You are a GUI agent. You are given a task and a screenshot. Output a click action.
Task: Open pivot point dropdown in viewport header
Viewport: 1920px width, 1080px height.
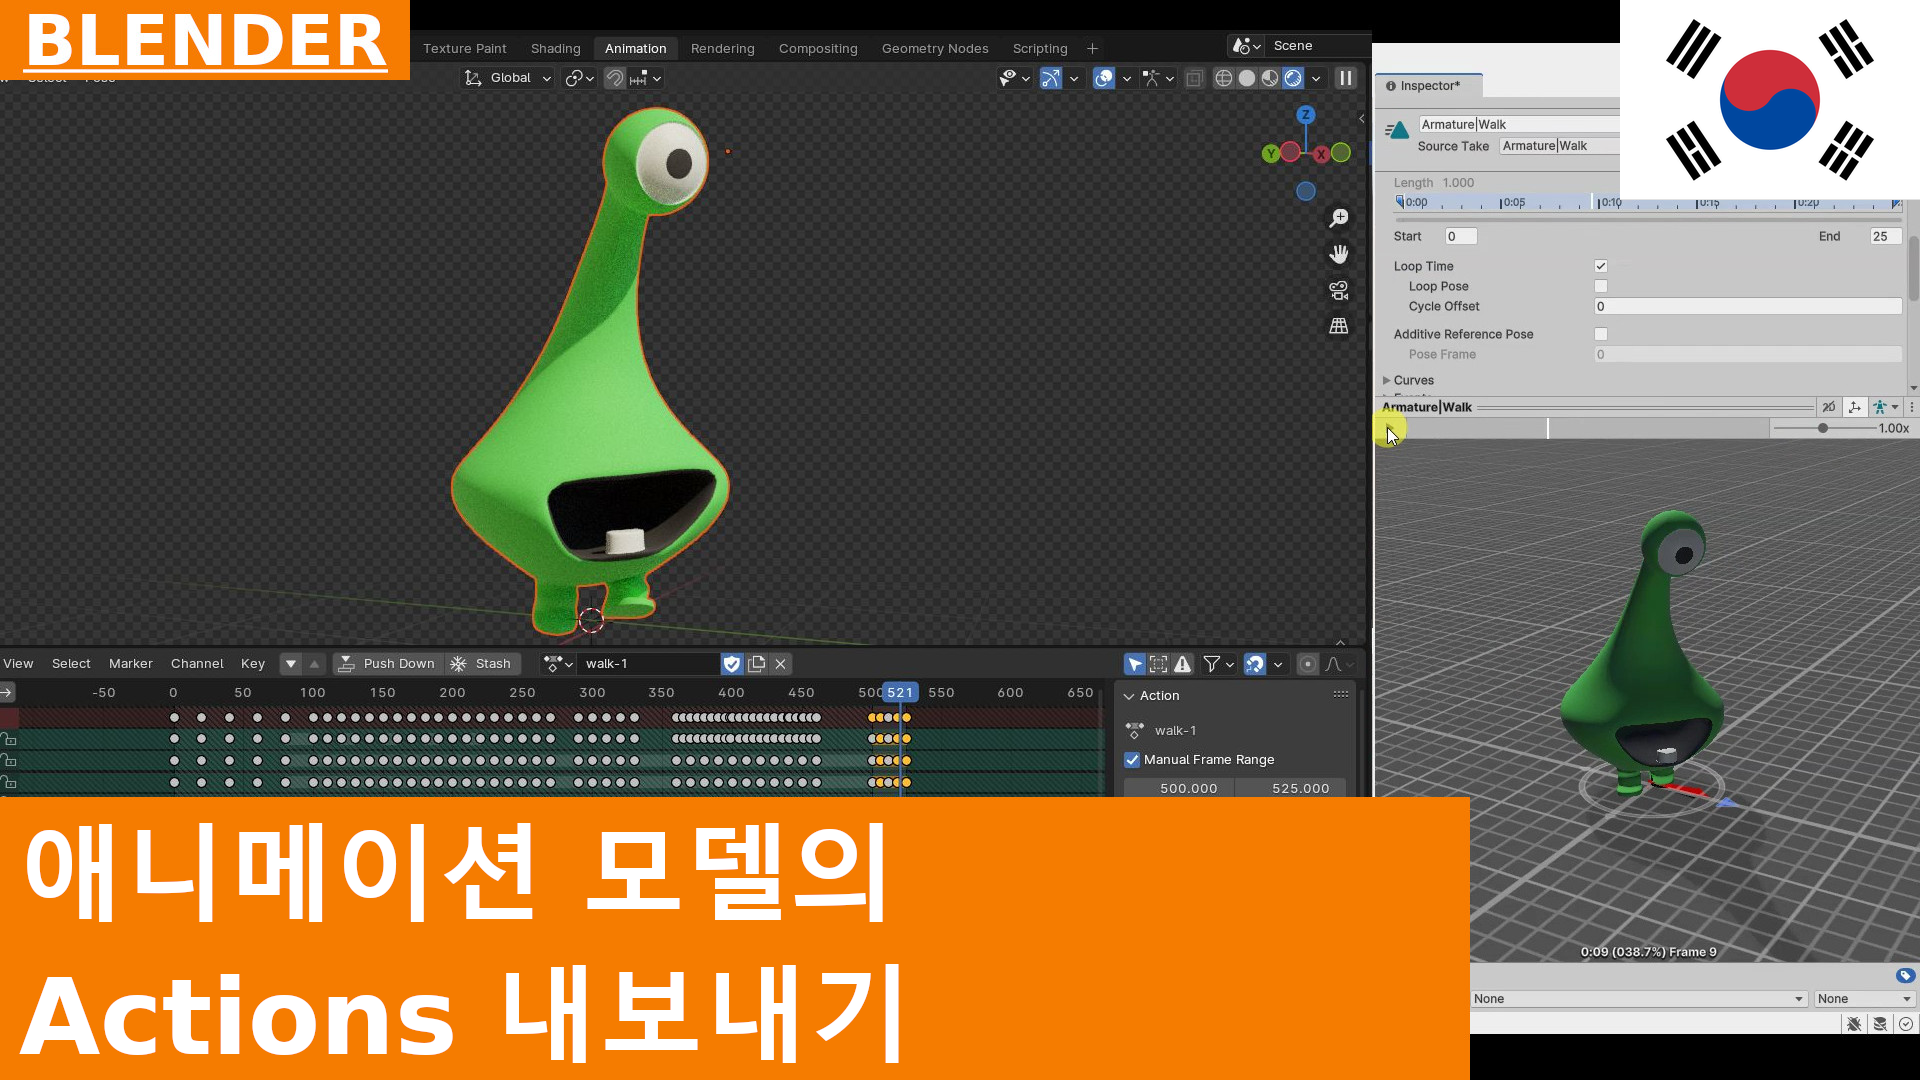click(x=580, y=78)
